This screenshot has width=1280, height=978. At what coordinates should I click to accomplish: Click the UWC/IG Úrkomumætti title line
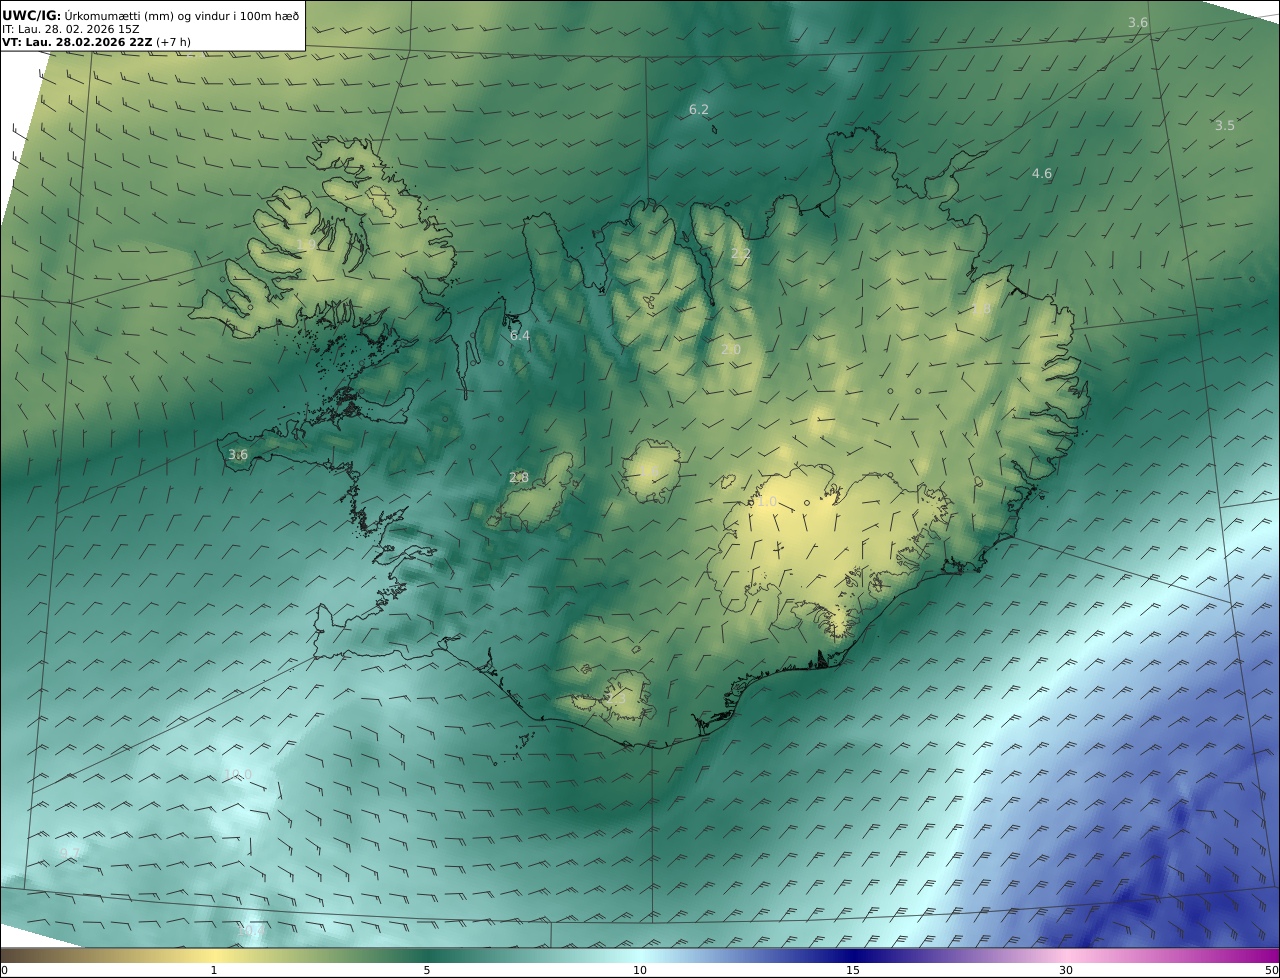[151, 15]
